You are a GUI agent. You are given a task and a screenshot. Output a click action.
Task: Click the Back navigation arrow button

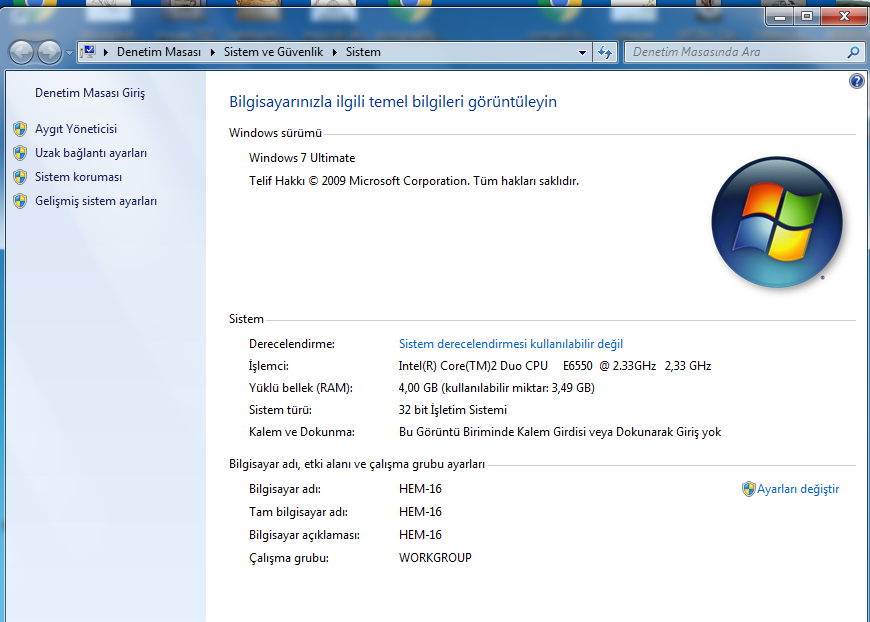21,53
